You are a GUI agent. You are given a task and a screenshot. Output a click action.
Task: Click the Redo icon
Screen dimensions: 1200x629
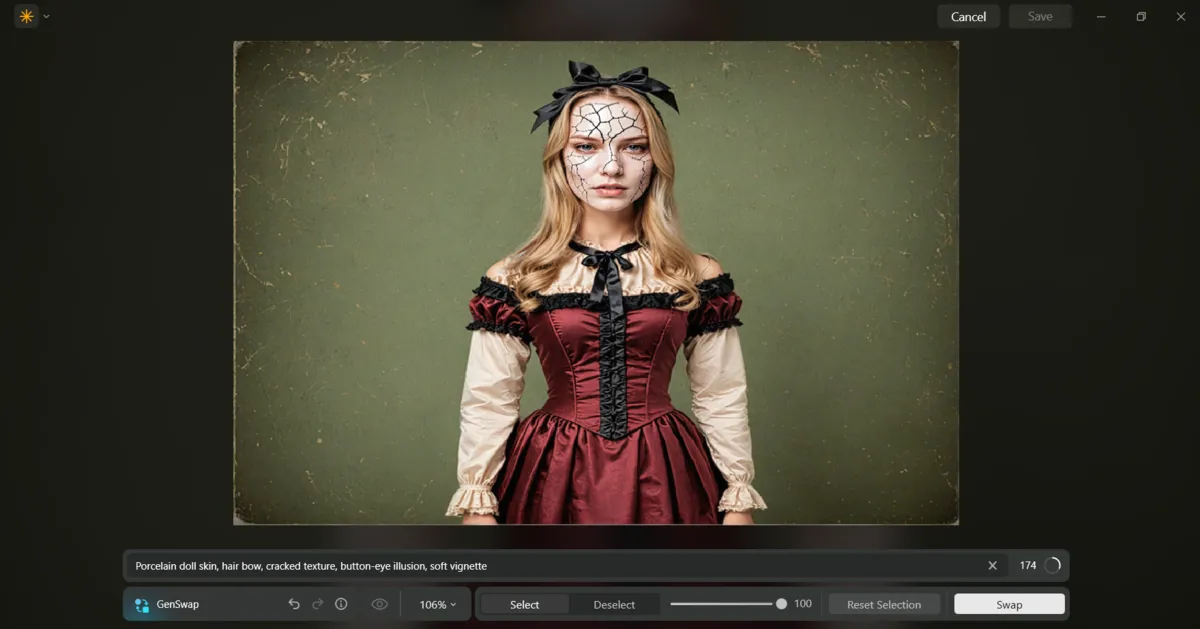click(317, 603)
